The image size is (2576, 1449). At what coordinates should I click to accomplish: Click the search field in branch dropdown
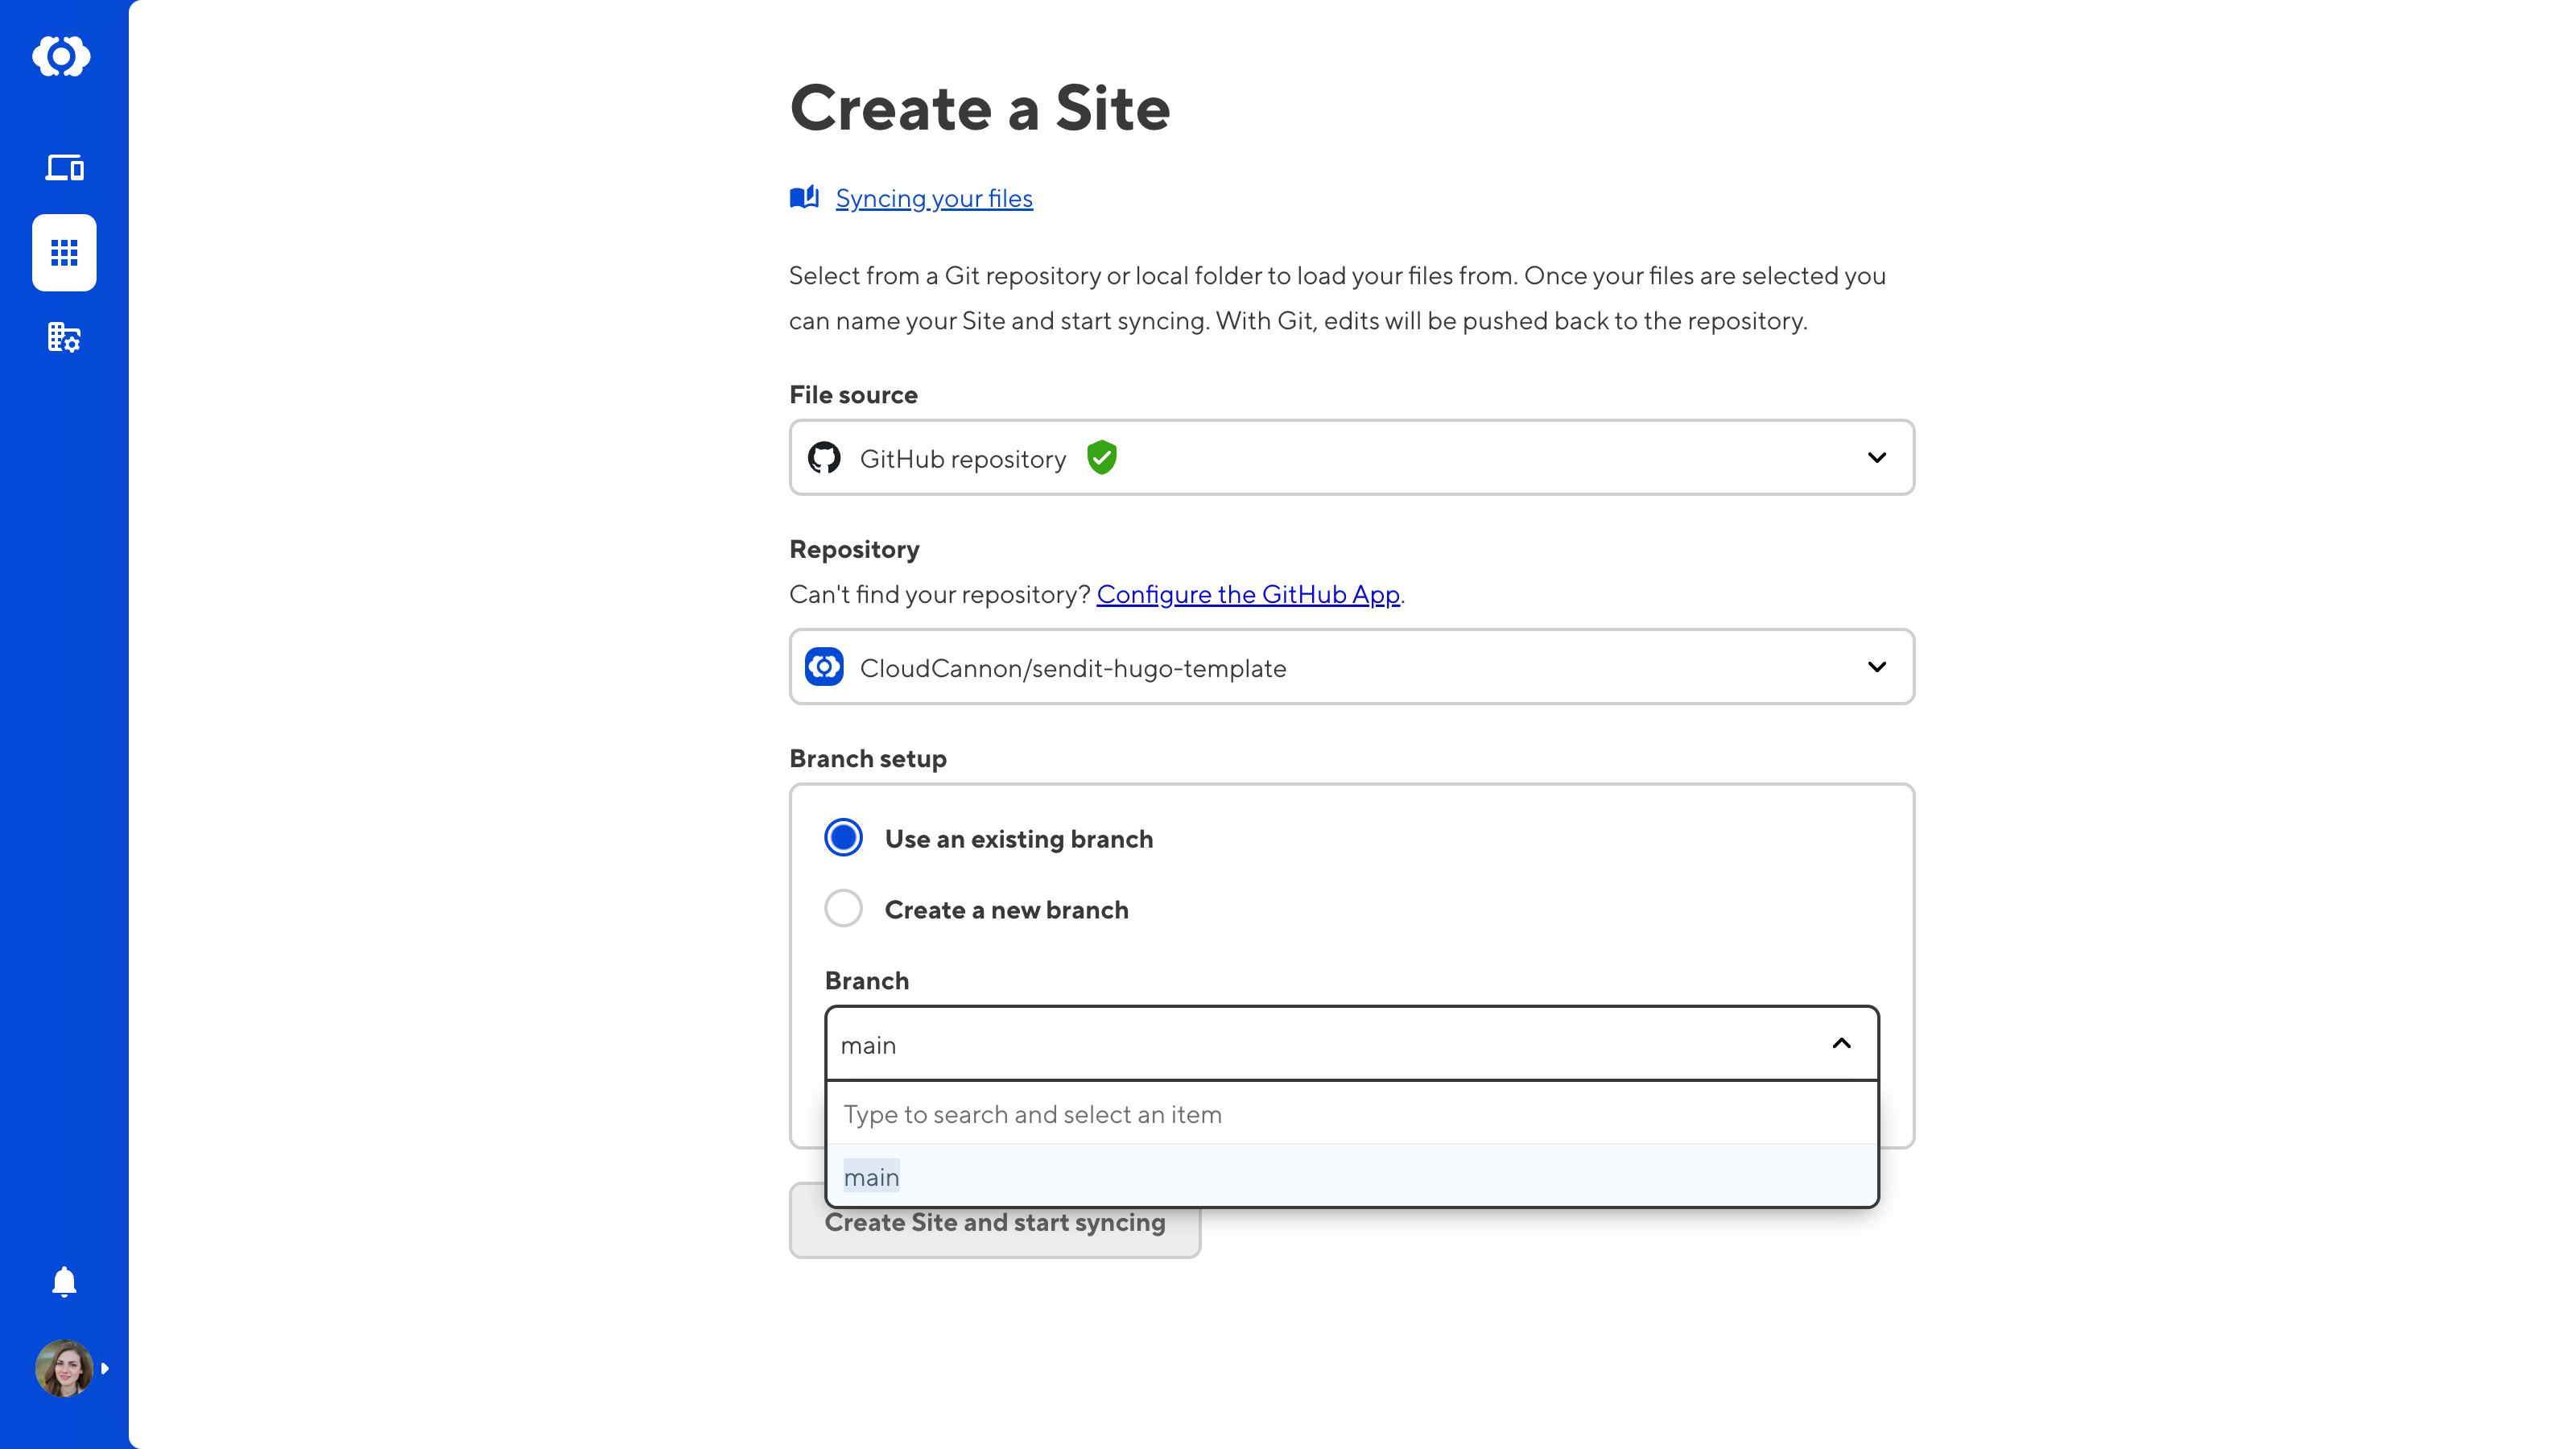[x=1352, y=1113]
